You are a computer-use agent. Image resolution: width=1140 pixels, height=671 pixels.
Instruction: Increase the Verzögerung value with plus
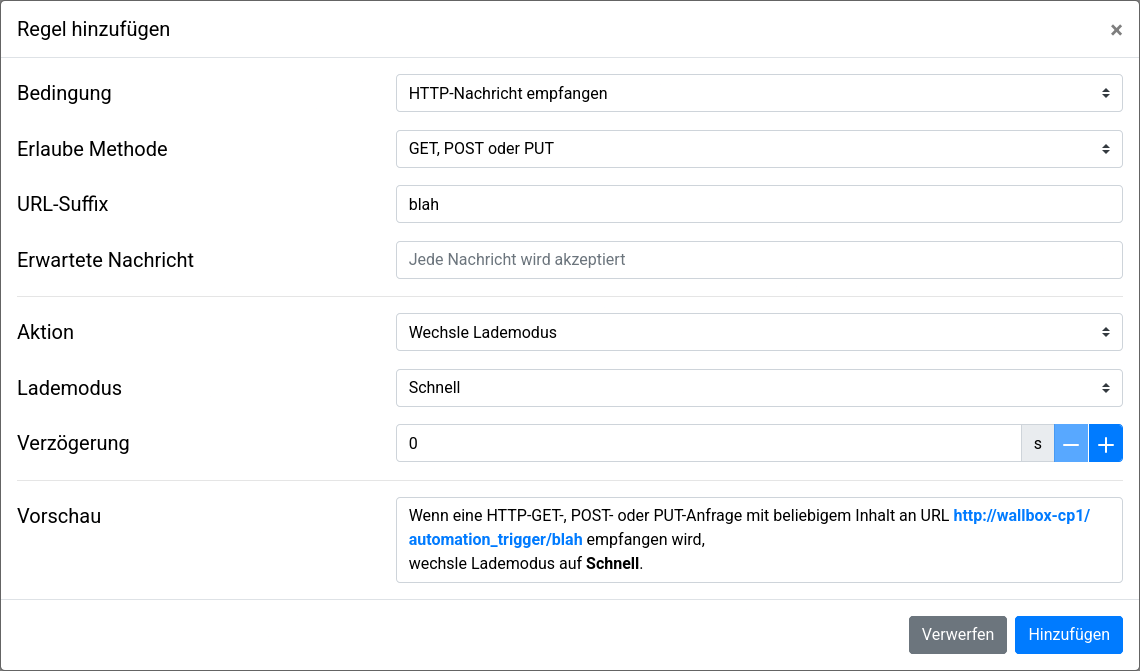[1105, 443]
